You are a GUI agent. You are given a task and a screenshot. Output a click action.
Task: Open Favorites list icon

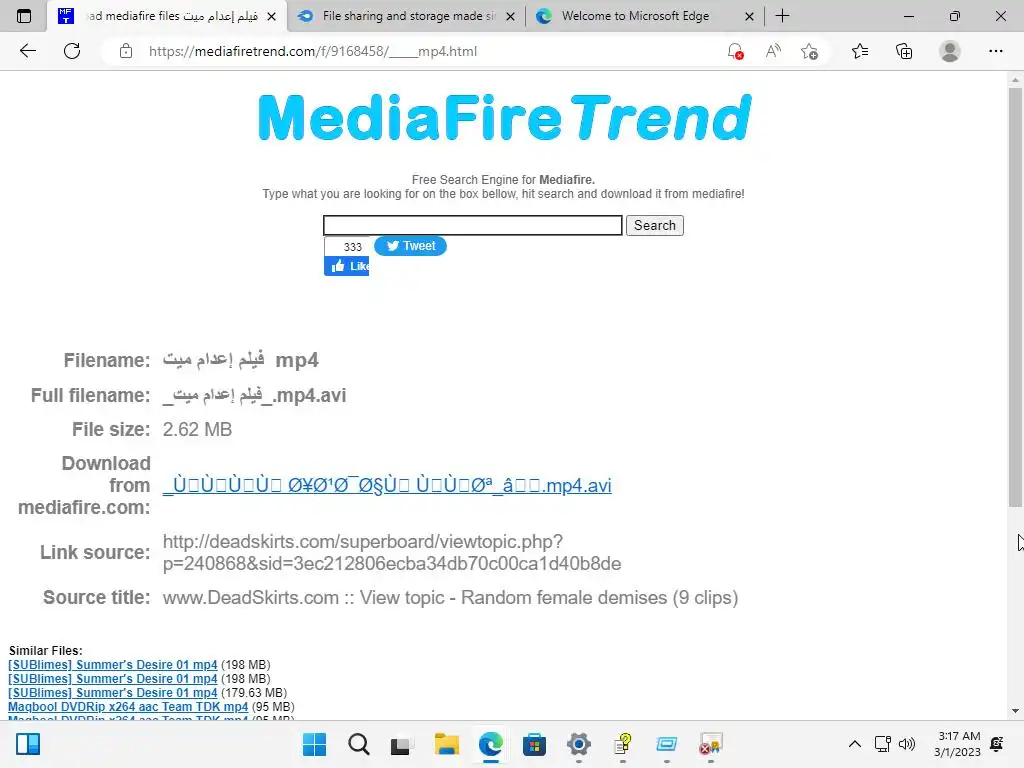tap(860, 51)
